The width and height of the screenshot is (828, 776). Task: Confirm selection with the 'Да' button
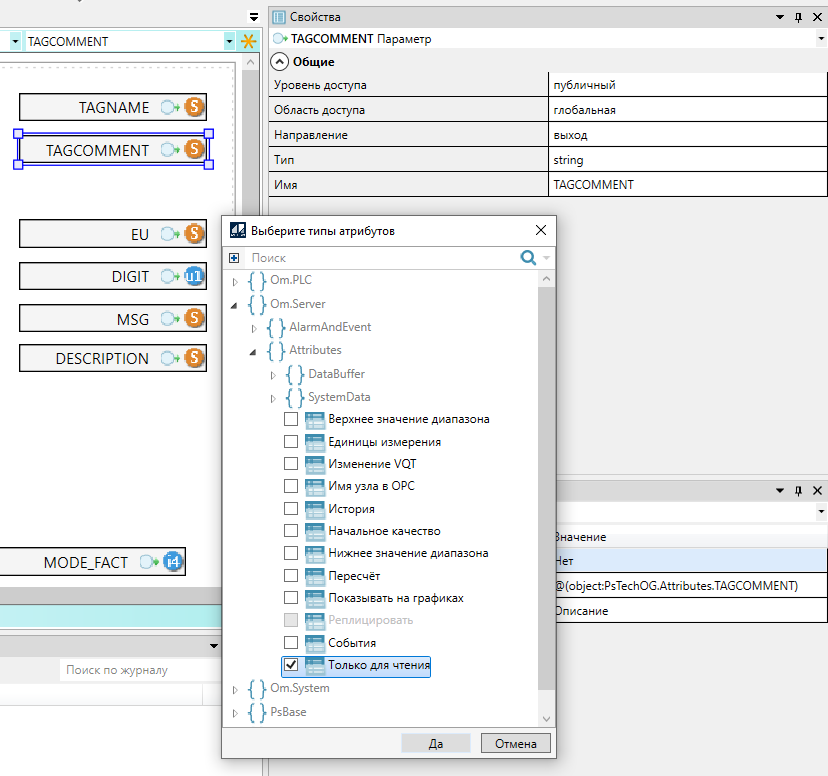tap(435, 743)
